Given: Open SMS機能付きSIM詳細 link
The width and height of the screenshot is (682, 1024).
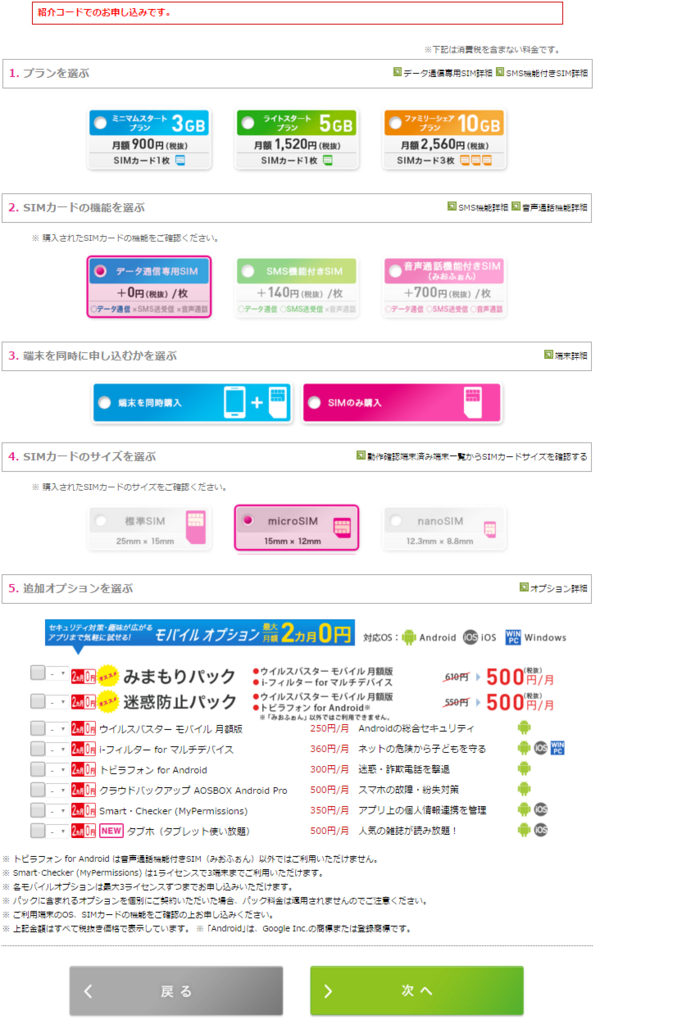Looking at the screenshot, I should [x=542, y=73].
